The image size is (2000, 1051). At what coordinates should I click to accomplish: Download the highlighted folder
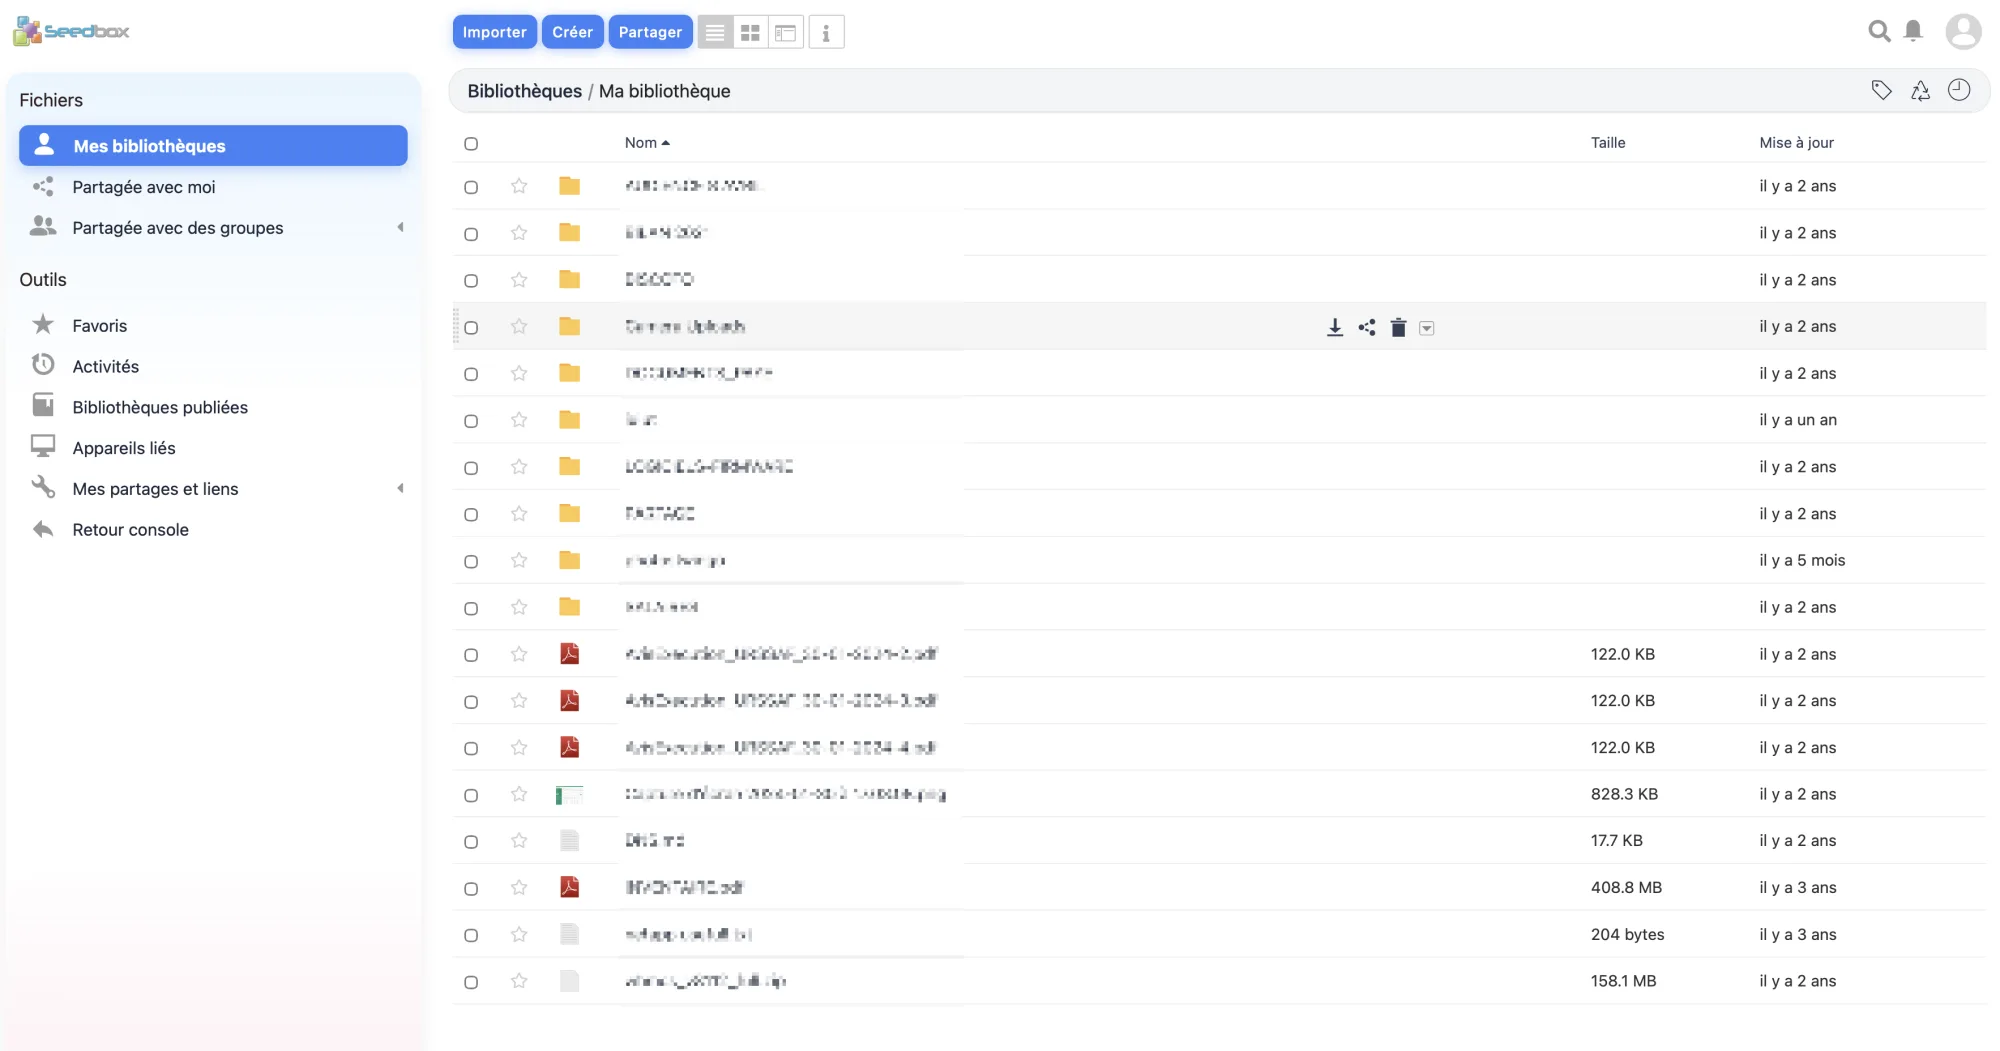1335,327
